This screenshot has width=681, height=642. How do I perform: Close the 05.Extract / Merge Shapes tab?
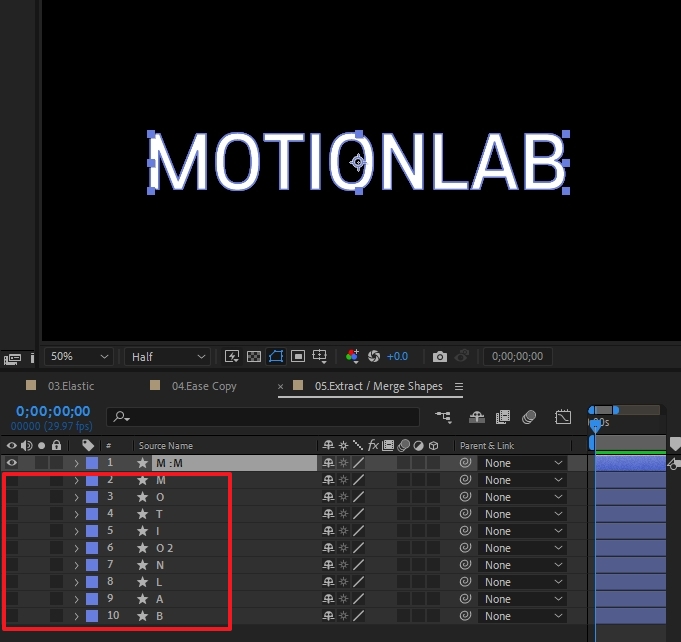tap(280, 386)
